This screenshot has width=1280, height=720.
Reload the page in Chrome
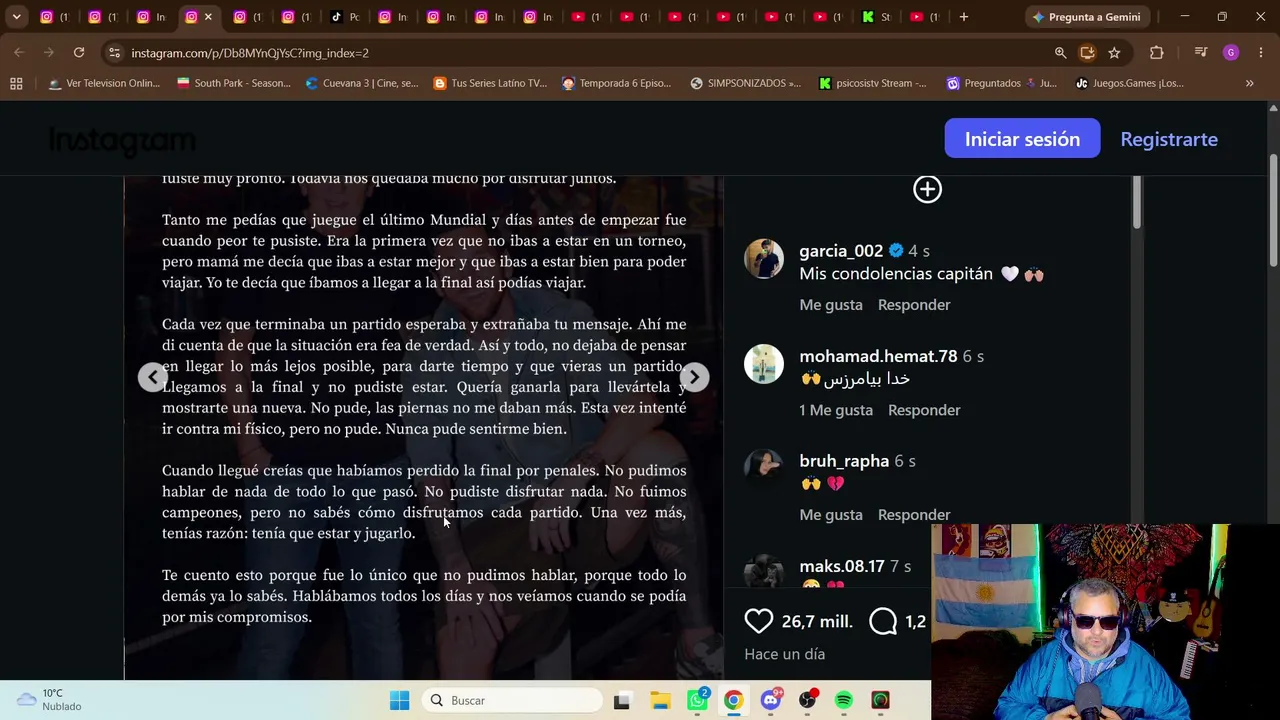(x=79, y=52)
